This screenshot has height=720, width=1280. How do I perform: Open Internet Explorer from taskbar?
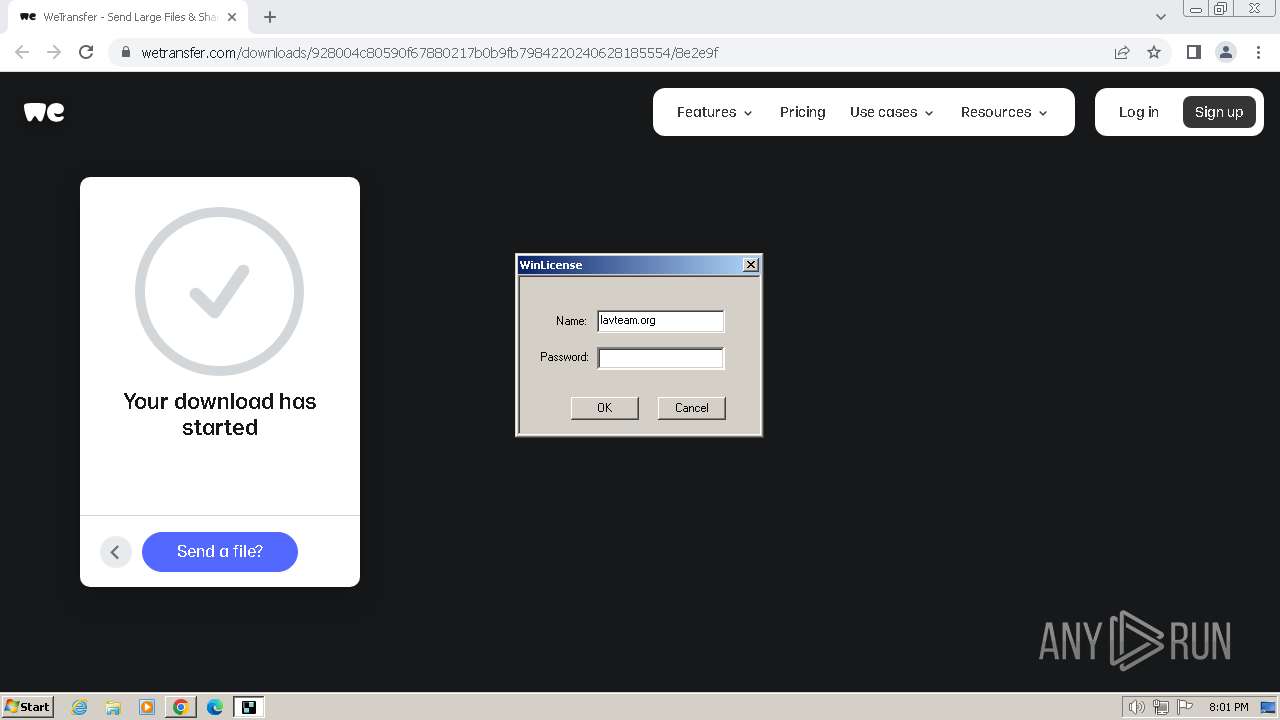tap(79, 707)
